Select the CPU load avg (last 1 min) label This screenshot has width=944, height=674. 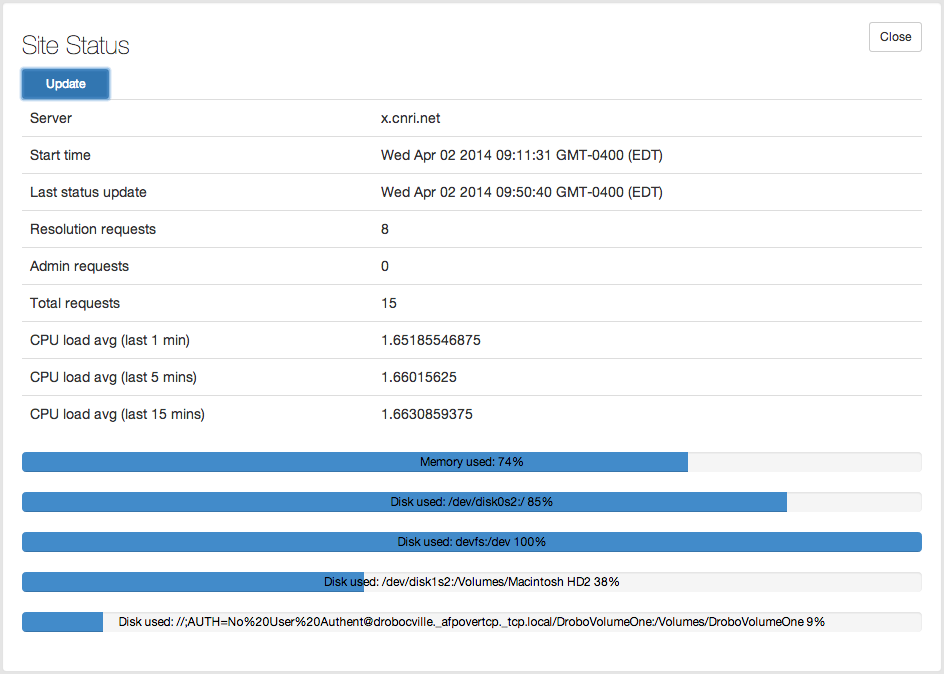[110, 340]
